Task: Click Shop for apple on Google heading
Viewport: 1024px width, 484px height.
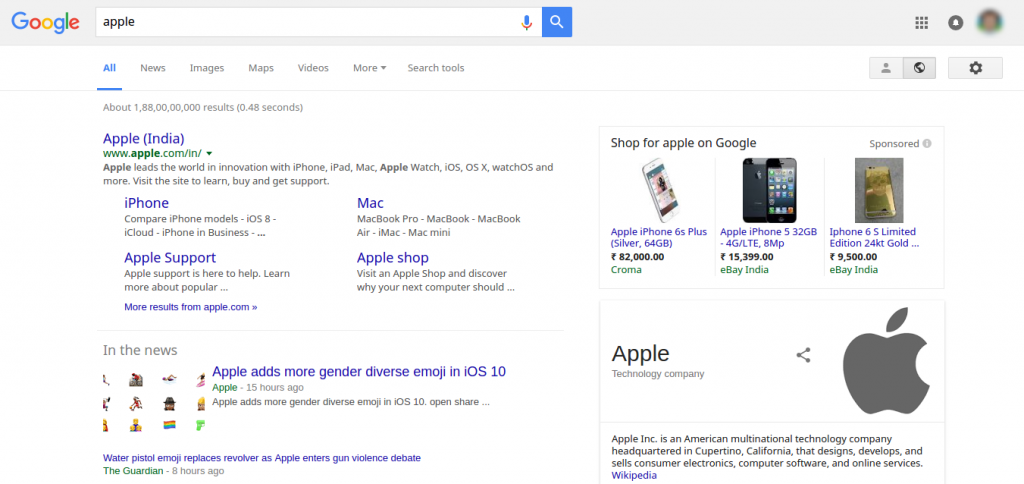Action: (x=683, y=143)
